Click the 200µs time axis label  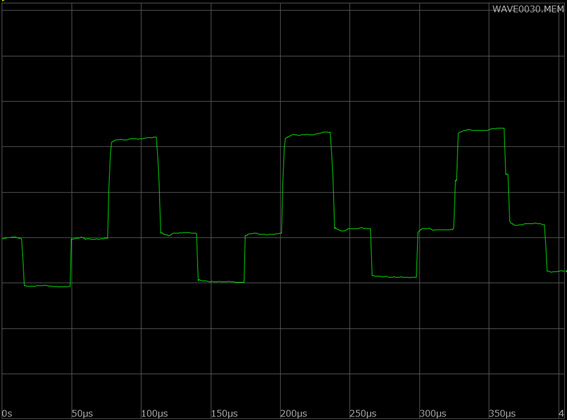(x=294, y=413)
